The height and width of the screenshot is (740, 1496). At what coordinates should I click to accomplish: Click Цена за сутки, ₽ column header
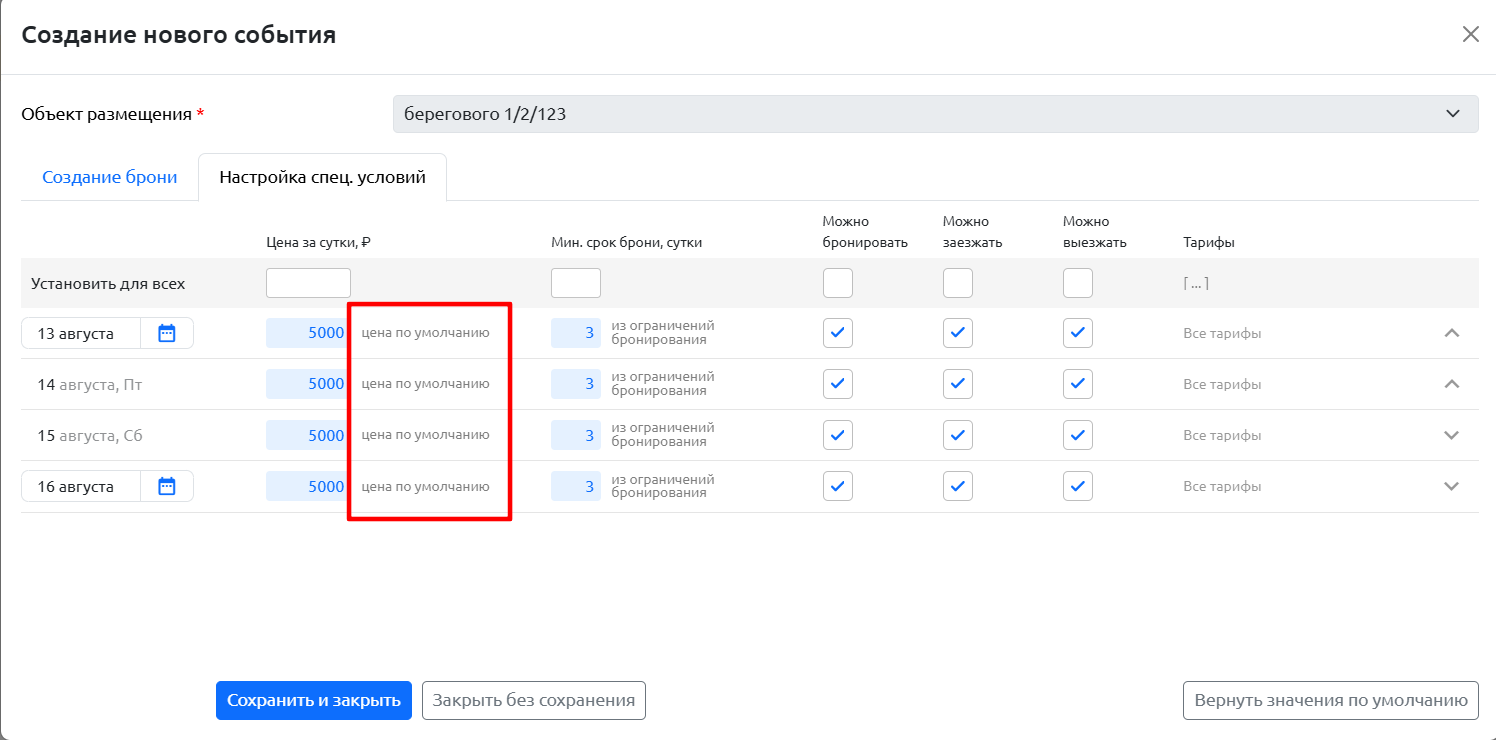tap(319, 242)
